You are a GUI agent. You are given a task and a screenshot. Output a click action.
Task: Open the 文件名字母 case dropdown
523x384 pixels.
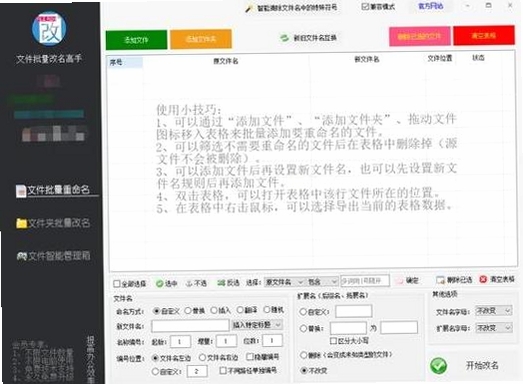[493, 311]
